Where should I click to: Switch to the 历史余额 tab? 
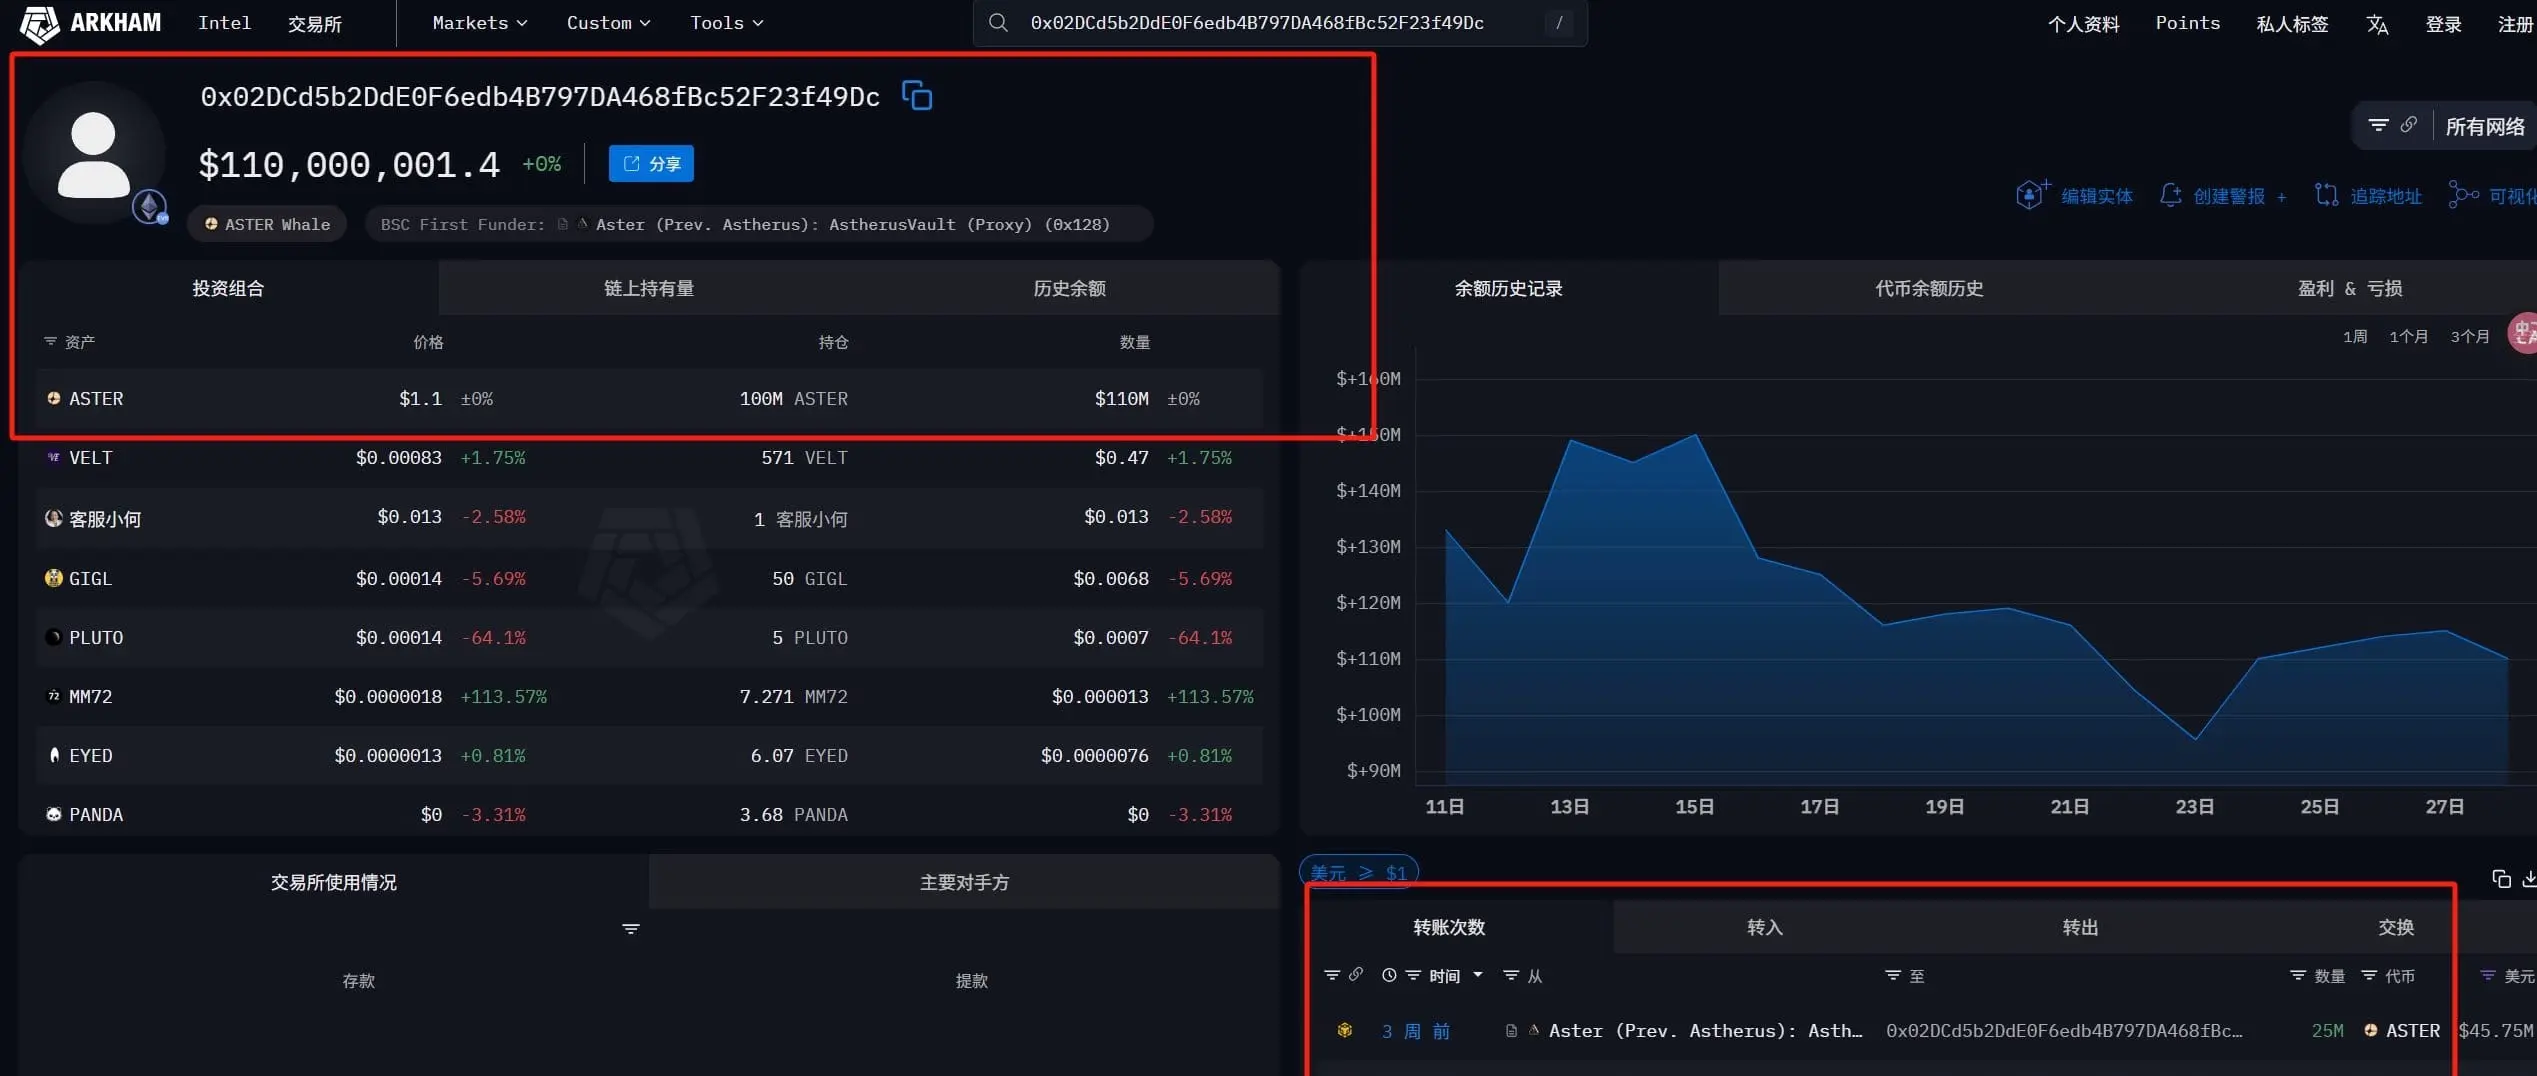(1069, 288)
